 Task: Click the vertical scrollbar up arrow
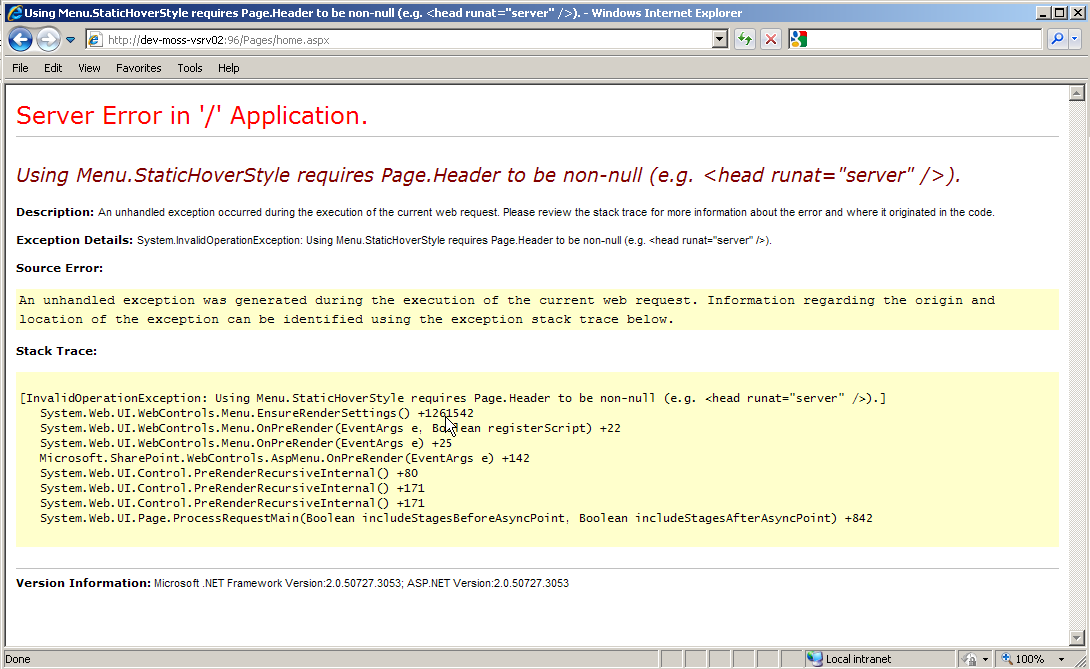tap(1077, 93)
